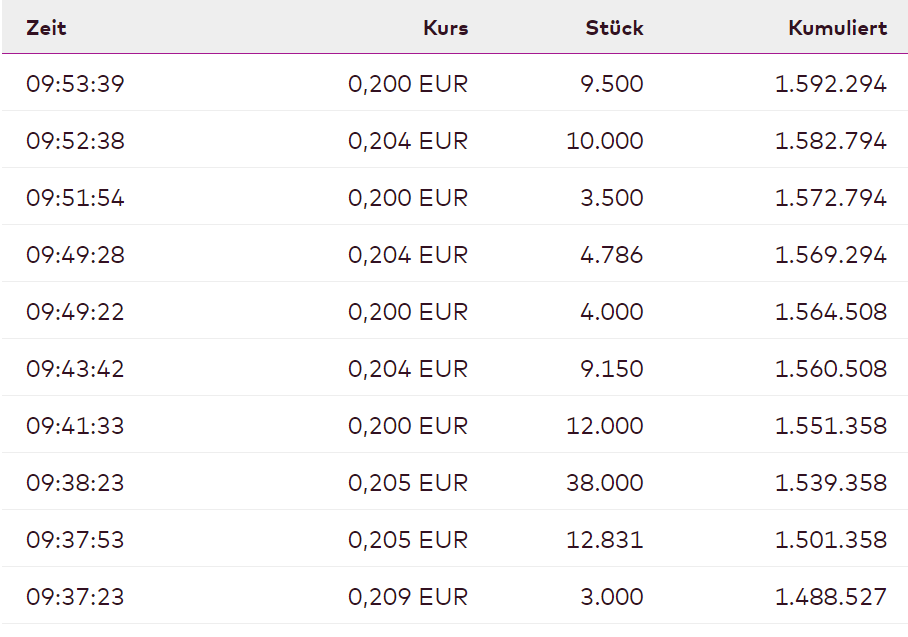Select cumulative value 1.572.794
The height and width of the screenshot is (637, 908).
tap(830, 198)
